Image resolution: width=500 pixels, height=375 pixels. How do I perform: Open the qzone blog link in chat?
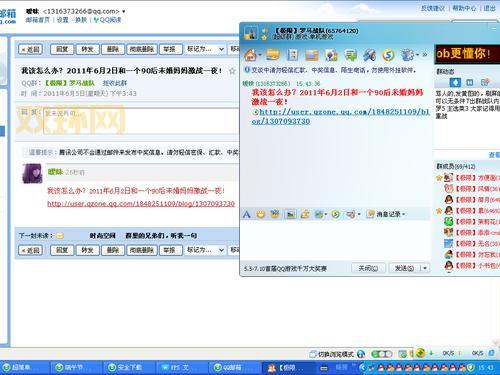(x=341, y=116)
